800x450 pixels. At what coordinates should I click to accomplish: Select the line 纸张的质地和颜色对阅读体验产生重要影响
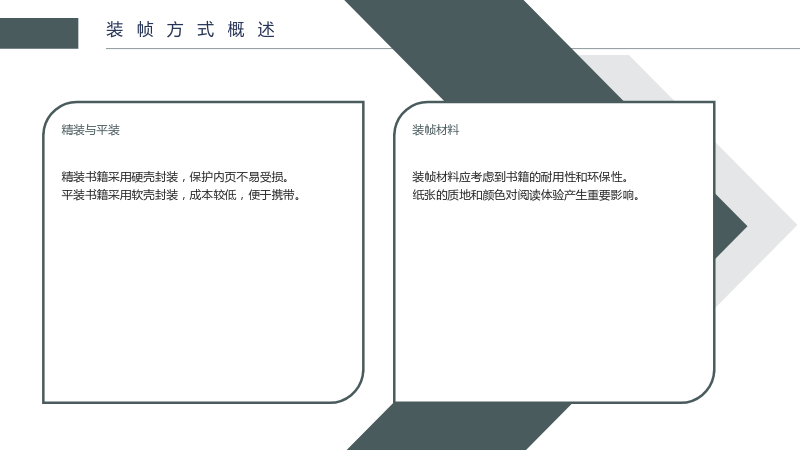coord(526,195)
